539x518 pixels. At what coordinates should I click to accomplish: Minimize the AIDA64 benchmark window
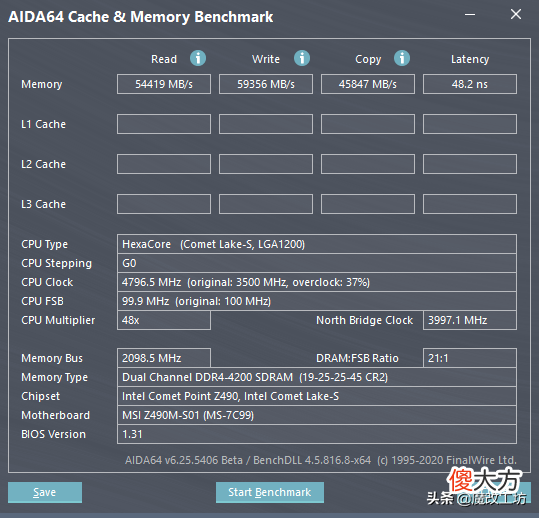tap(470, 14)
